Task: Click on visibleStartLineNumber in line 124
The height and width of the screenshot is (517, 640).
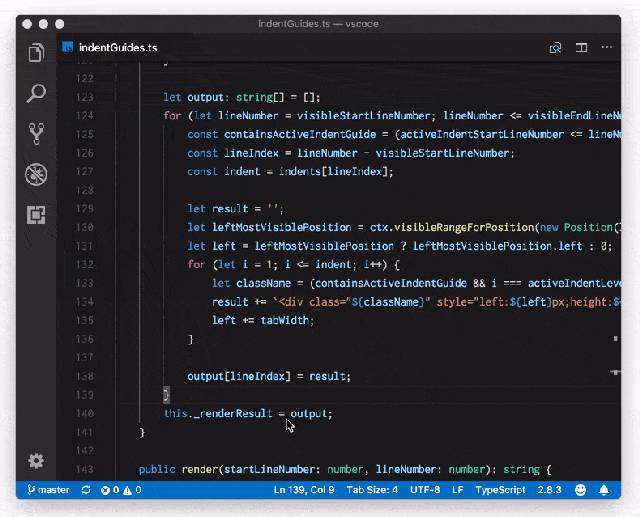Action: click(363, 116)
